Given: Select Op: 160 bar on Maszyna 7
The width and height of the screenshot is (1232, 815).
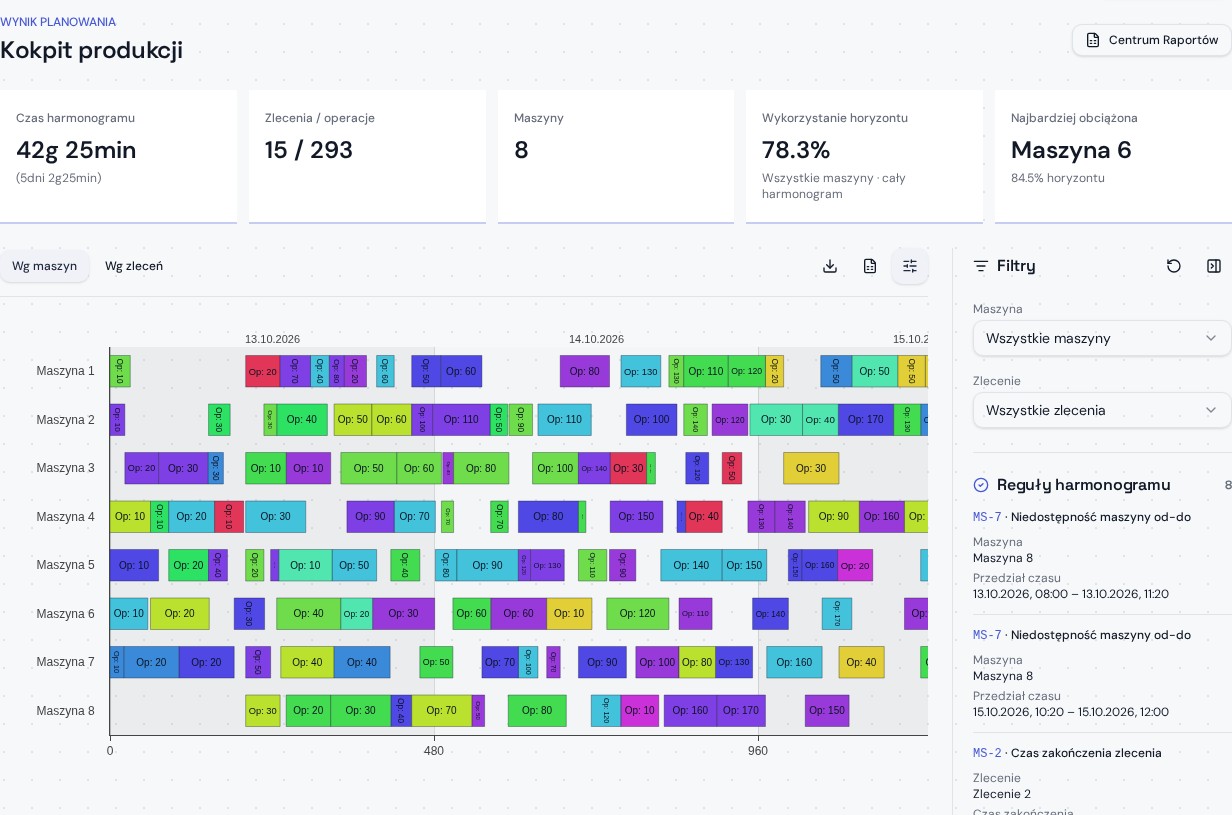Looking at the screenshot, I should (794, 662).
